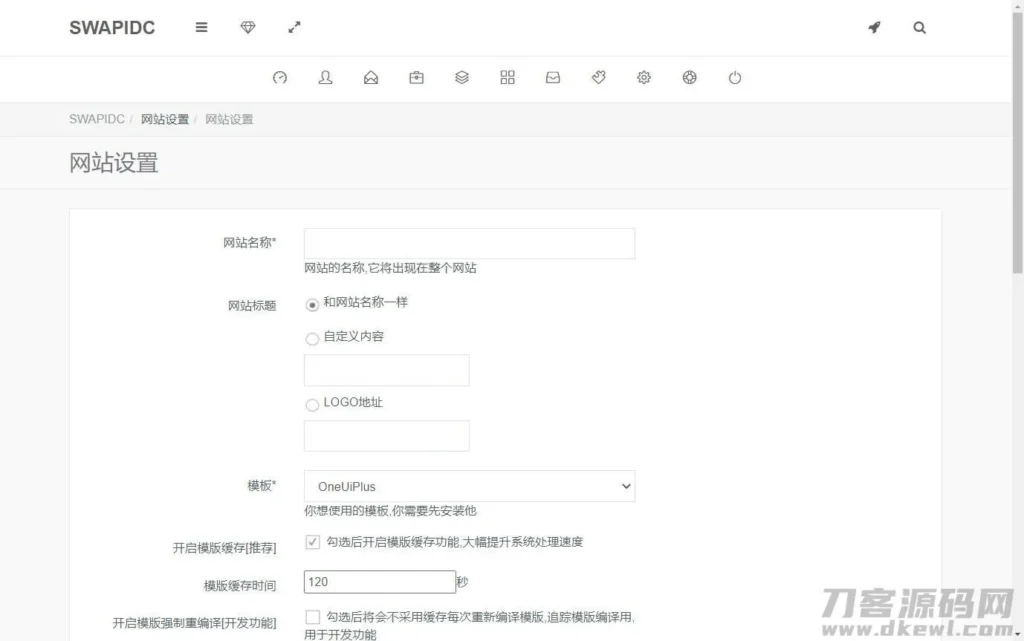The height and width of the screenshot is (641, 1024).
Task: Click the settings gear icon
Action: coord(643,77)
